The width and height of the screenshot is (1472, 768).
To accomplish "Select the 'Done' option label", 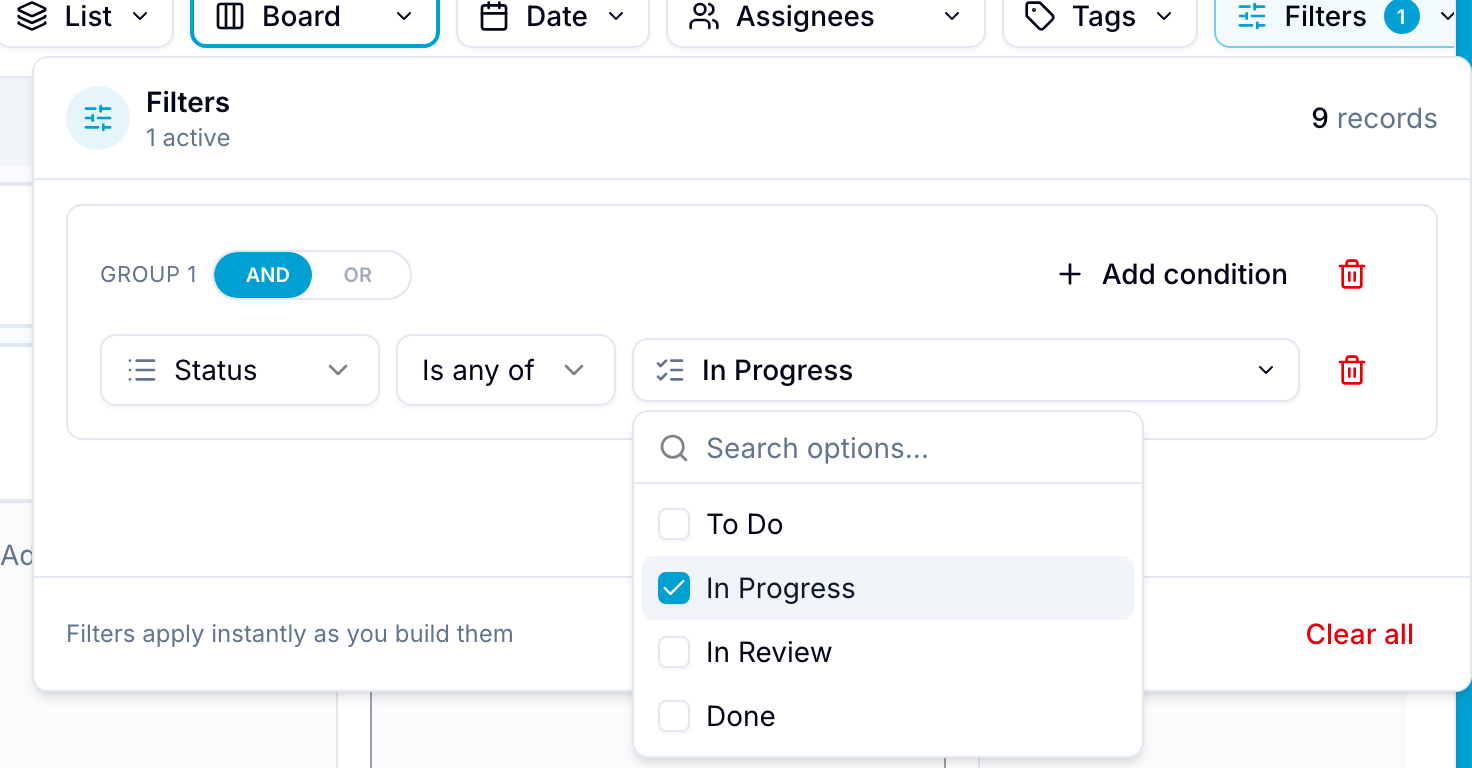I will tap(741, 716).
